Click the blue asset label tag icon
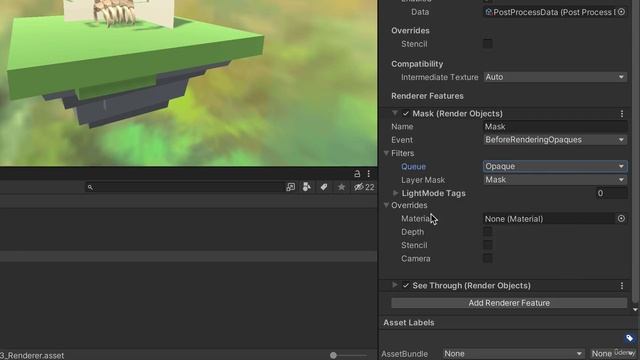Screen dimensions: 640x360 point(629,338)
